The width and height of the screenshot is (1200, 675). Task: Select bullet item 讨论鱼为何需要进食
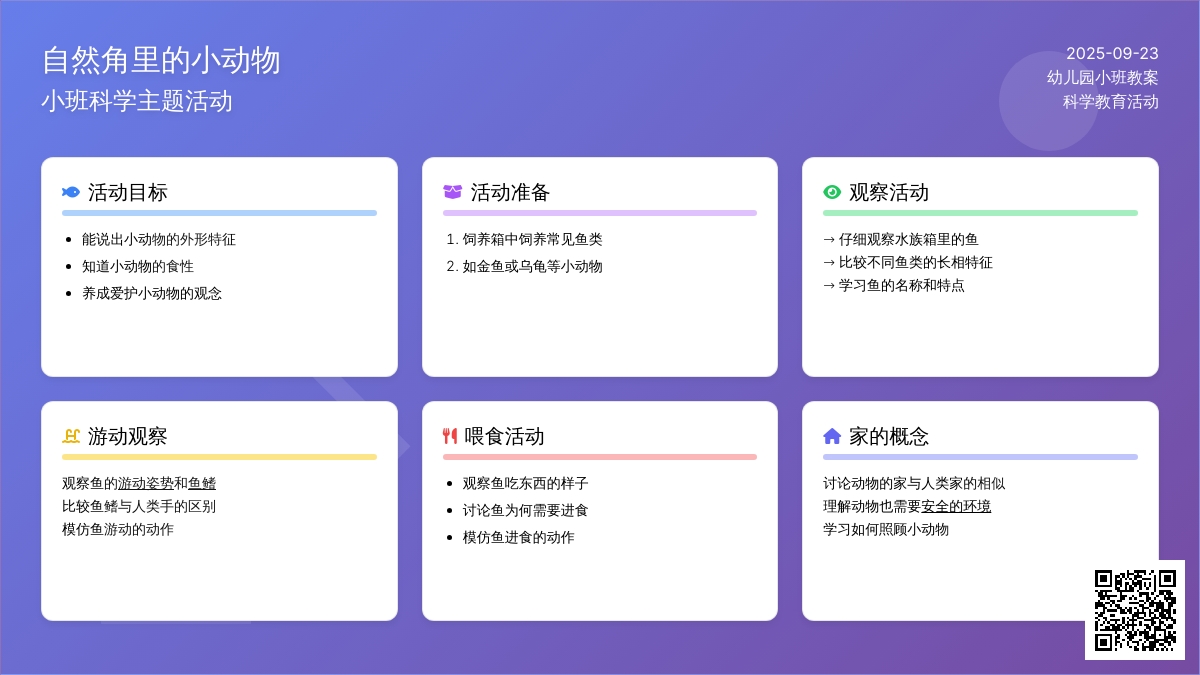[x=525, y=510]
